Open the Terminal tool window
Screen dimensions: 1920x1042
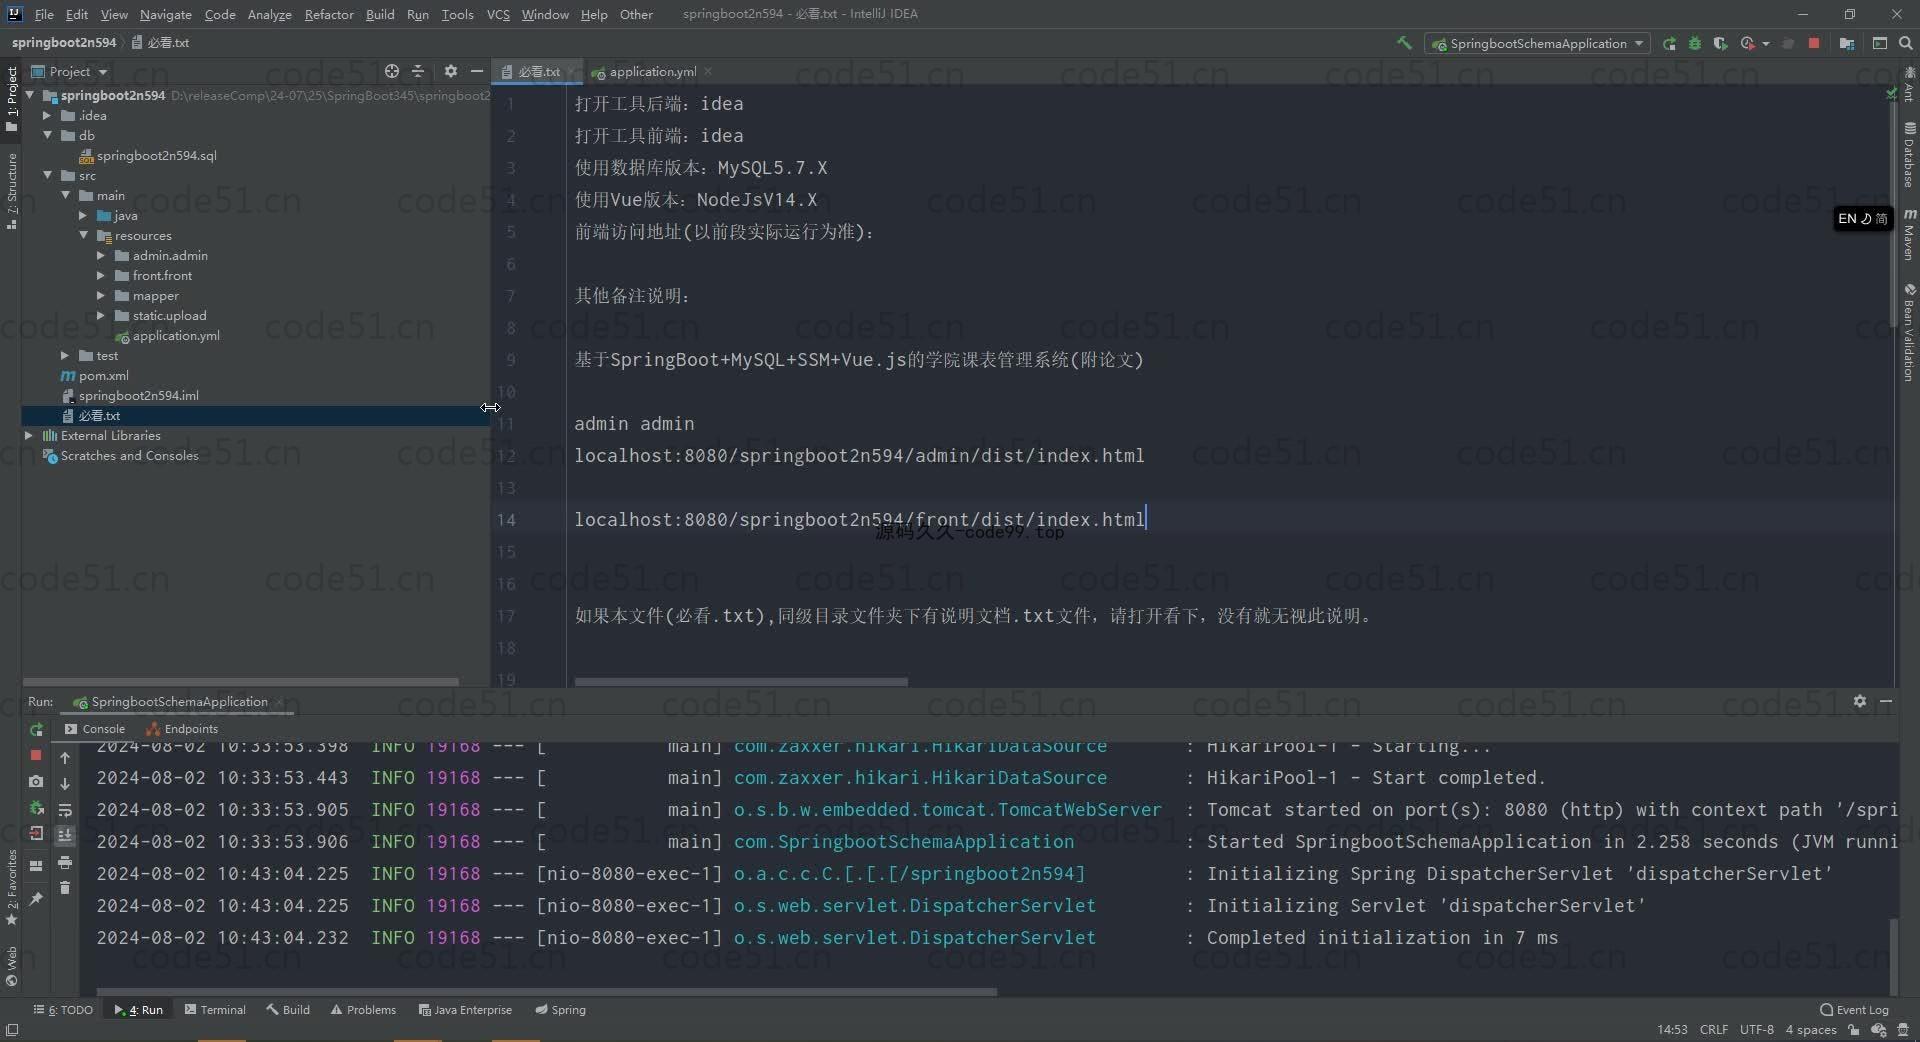point(215,1009)
